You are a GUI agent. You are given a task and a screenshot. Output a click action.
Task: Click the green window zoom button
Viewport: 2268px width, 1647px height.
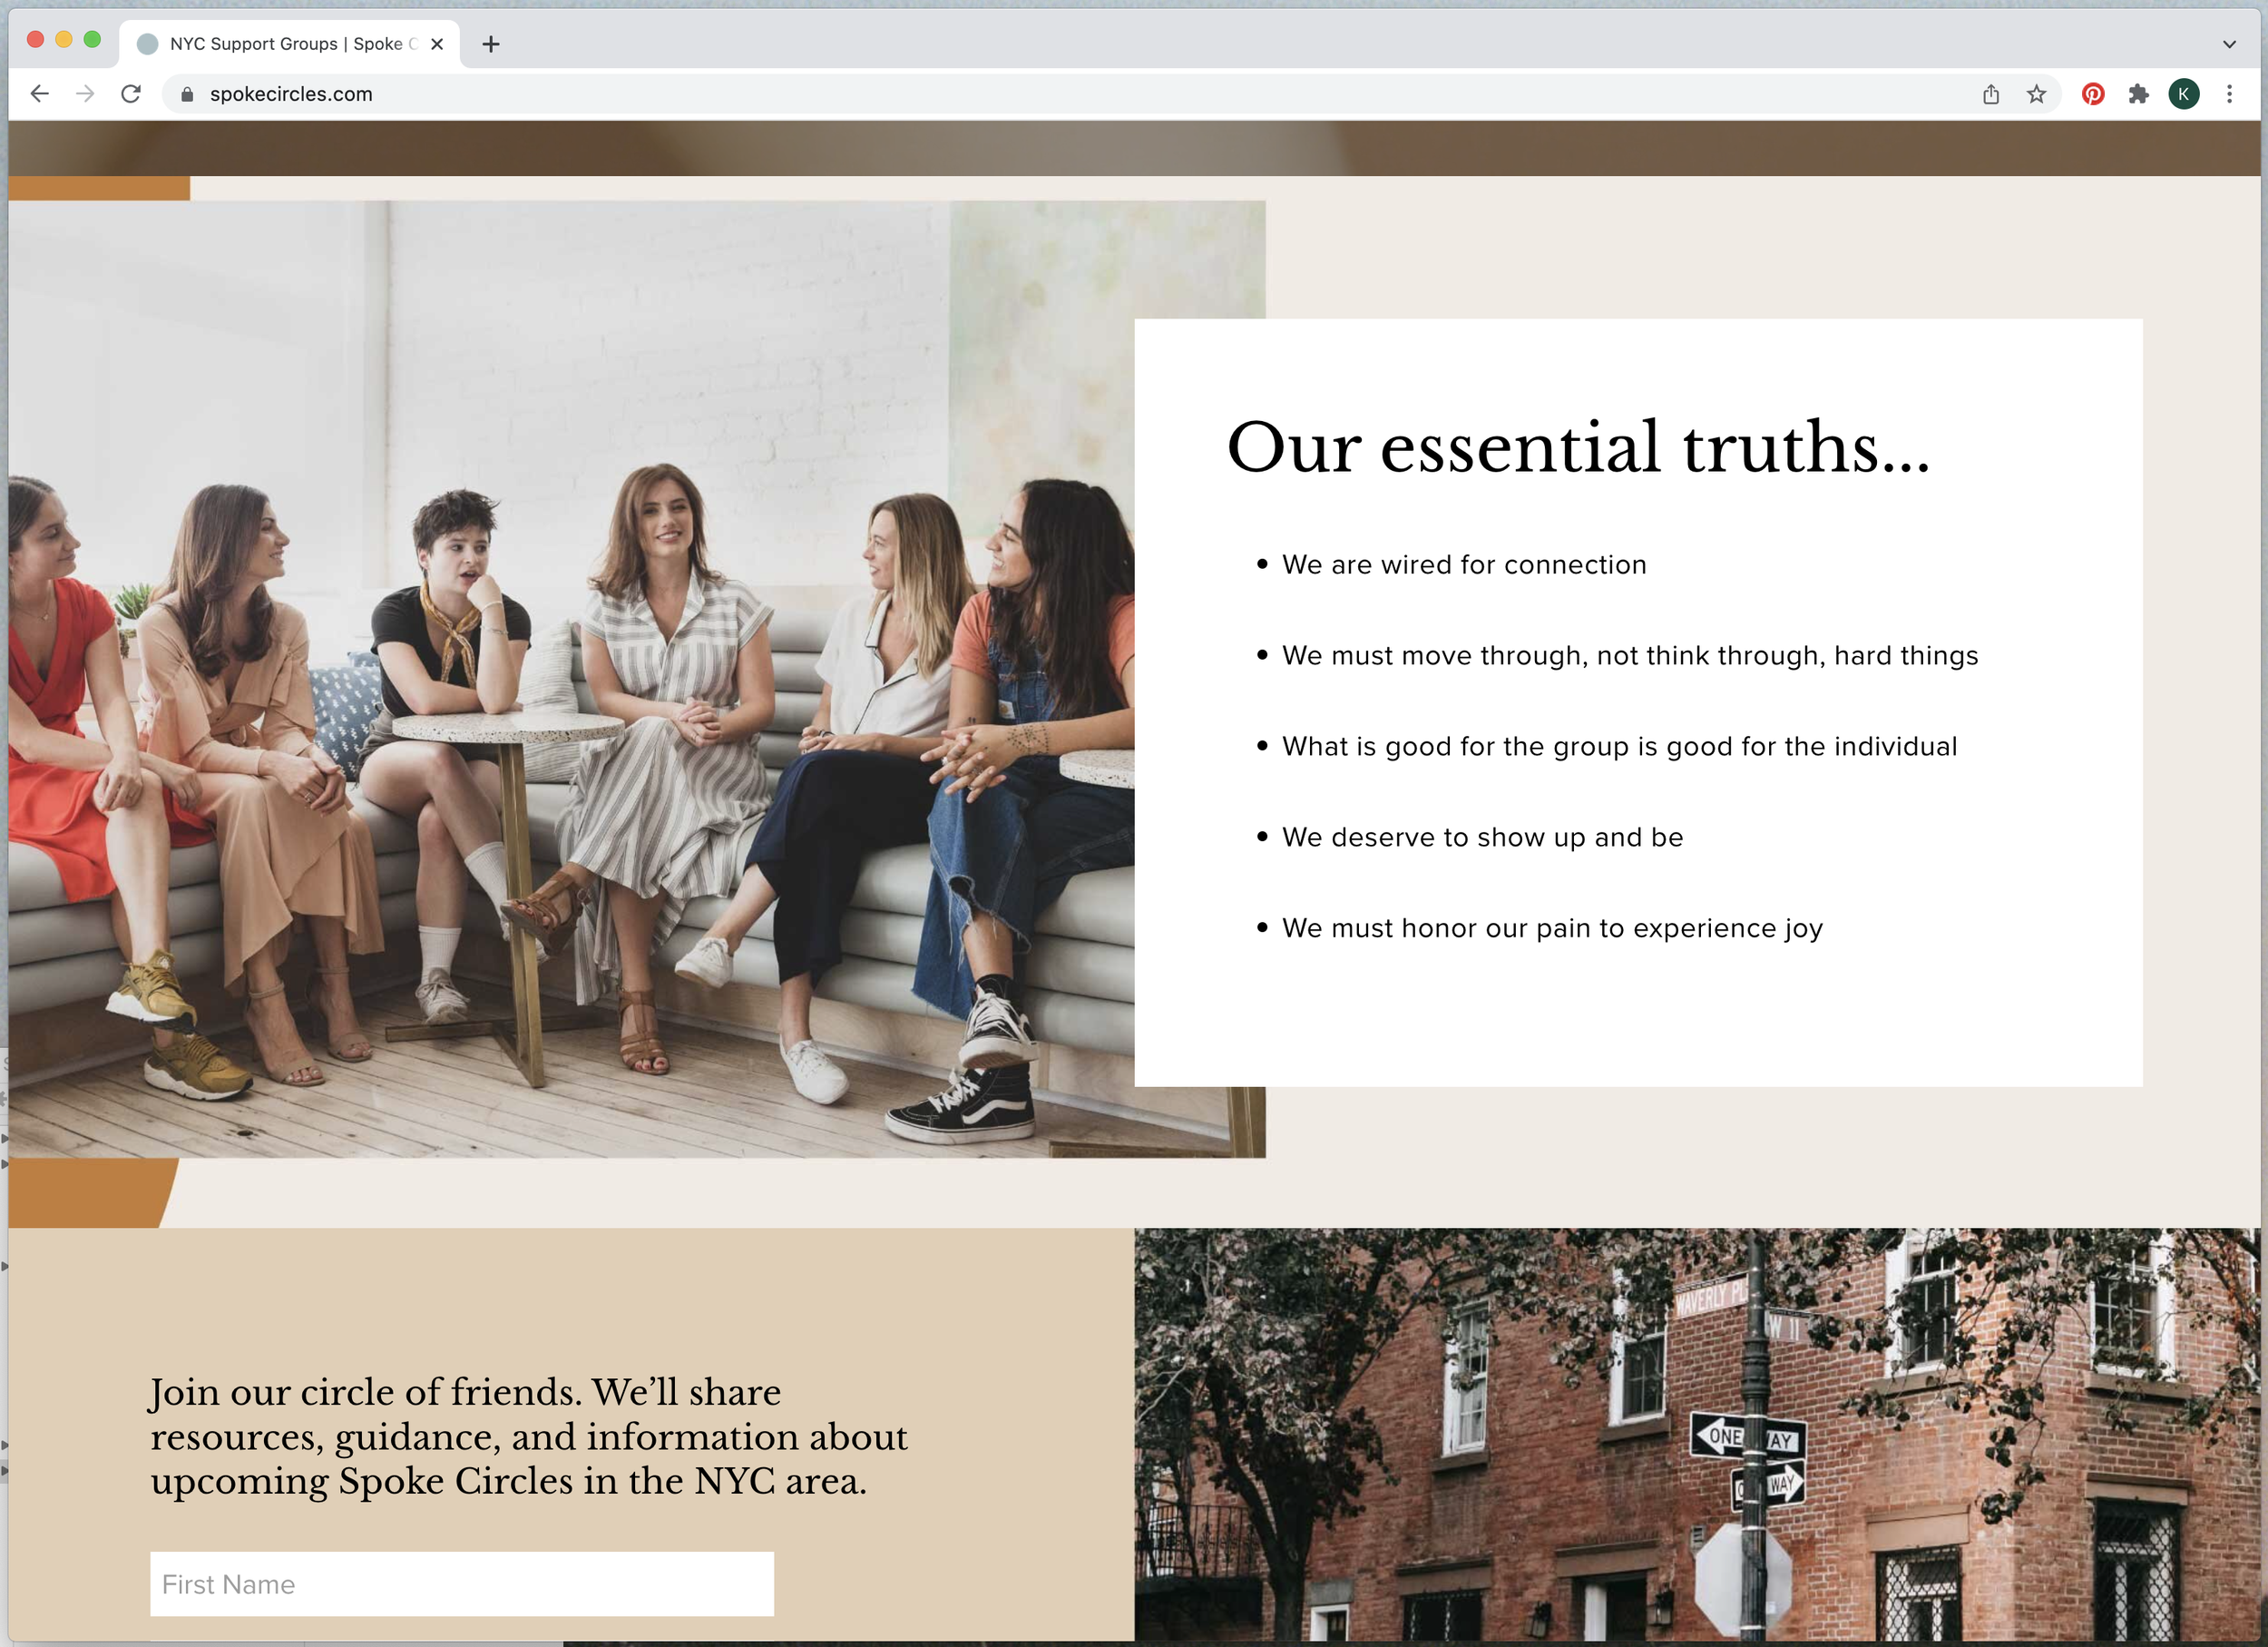92,40
